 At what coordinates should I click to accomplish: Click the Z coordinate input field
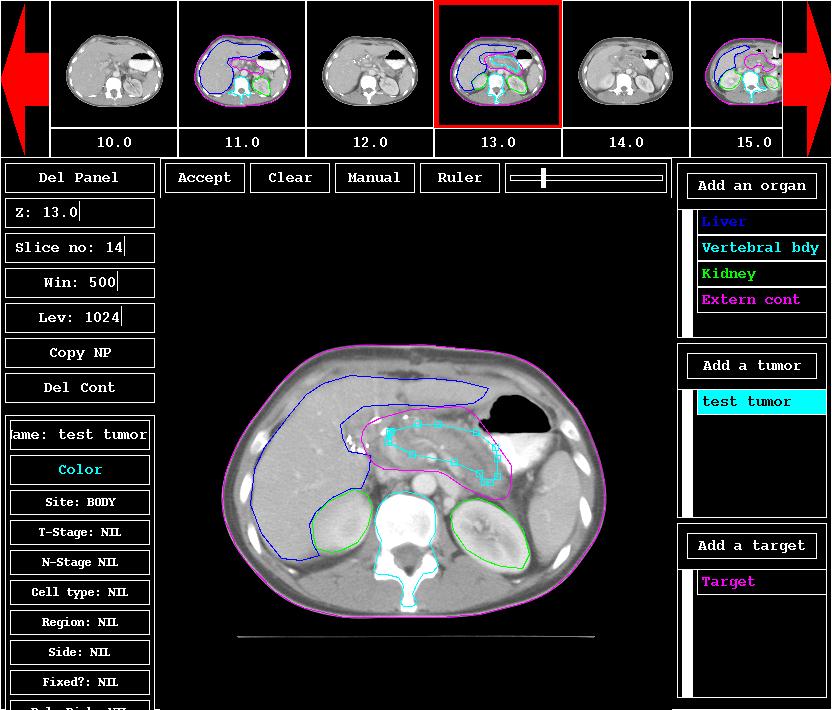point(80,213)
